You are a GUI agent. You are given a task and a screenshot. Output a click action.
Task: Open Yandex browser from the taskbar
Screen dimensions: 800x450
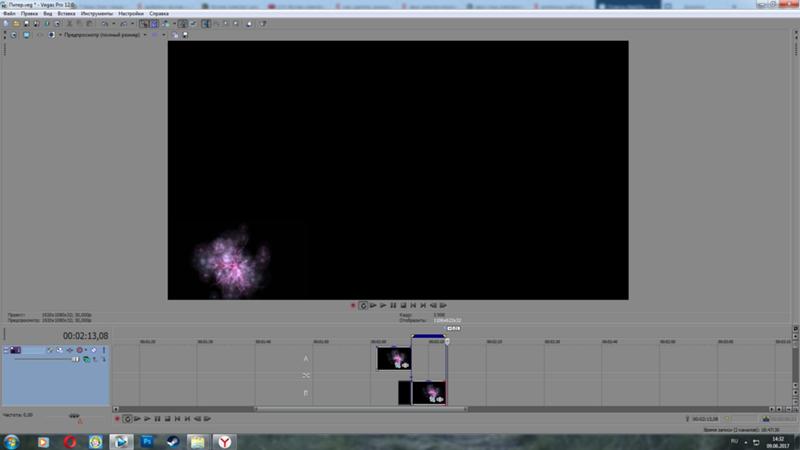point(226,440)
